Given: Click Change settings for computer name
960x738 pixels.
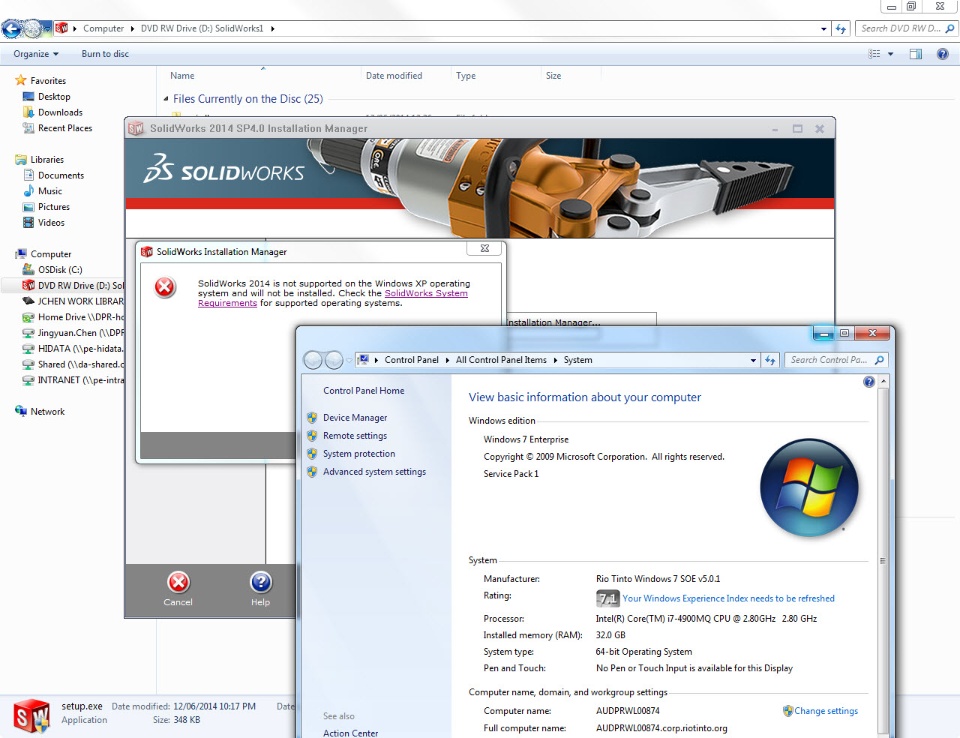Looking at the screenshot, I should point(826,711).
